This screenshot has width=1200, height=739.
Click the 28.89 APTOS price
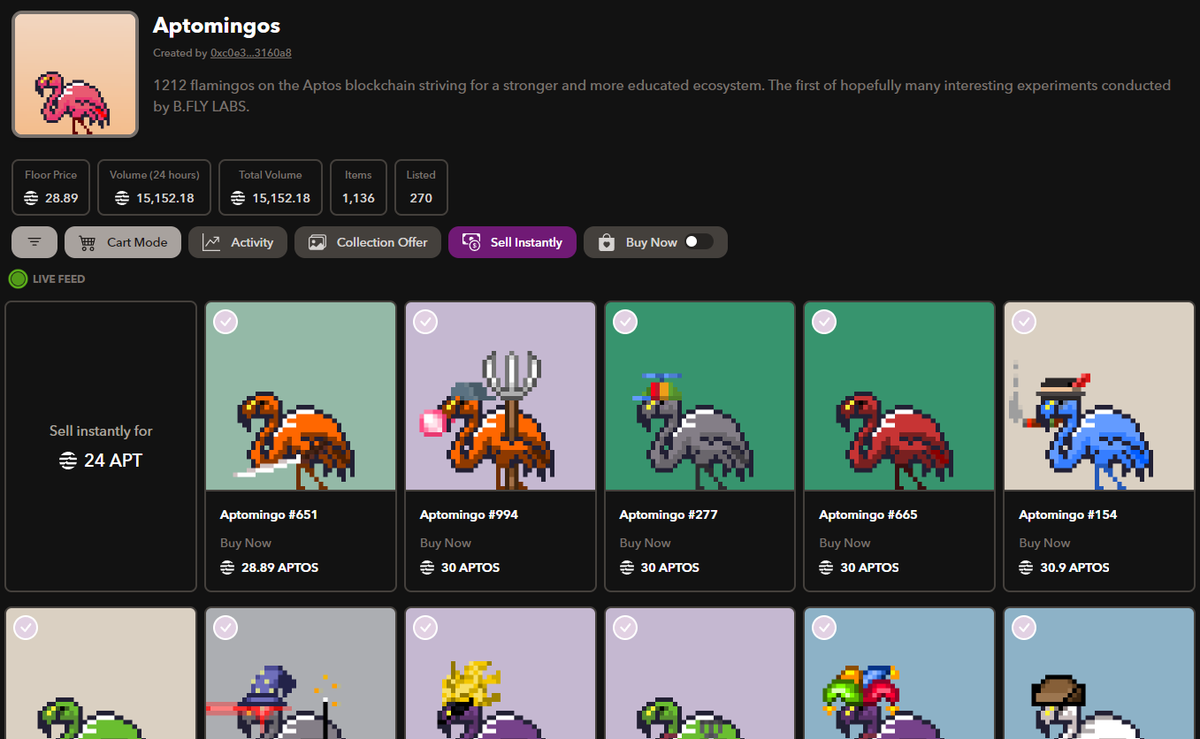(x=279, y=567)
